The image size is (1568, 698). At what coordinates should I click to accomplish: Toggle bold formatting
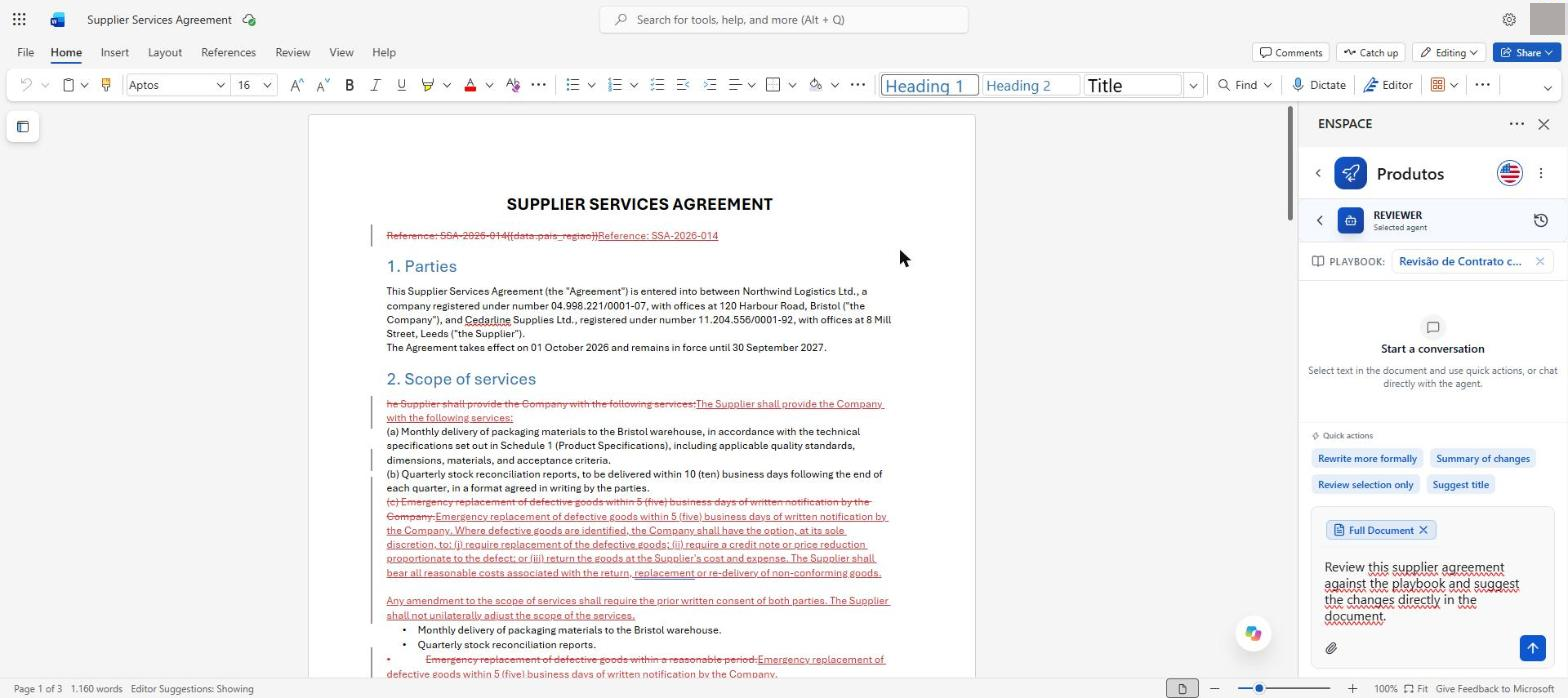tap(349, 85)
